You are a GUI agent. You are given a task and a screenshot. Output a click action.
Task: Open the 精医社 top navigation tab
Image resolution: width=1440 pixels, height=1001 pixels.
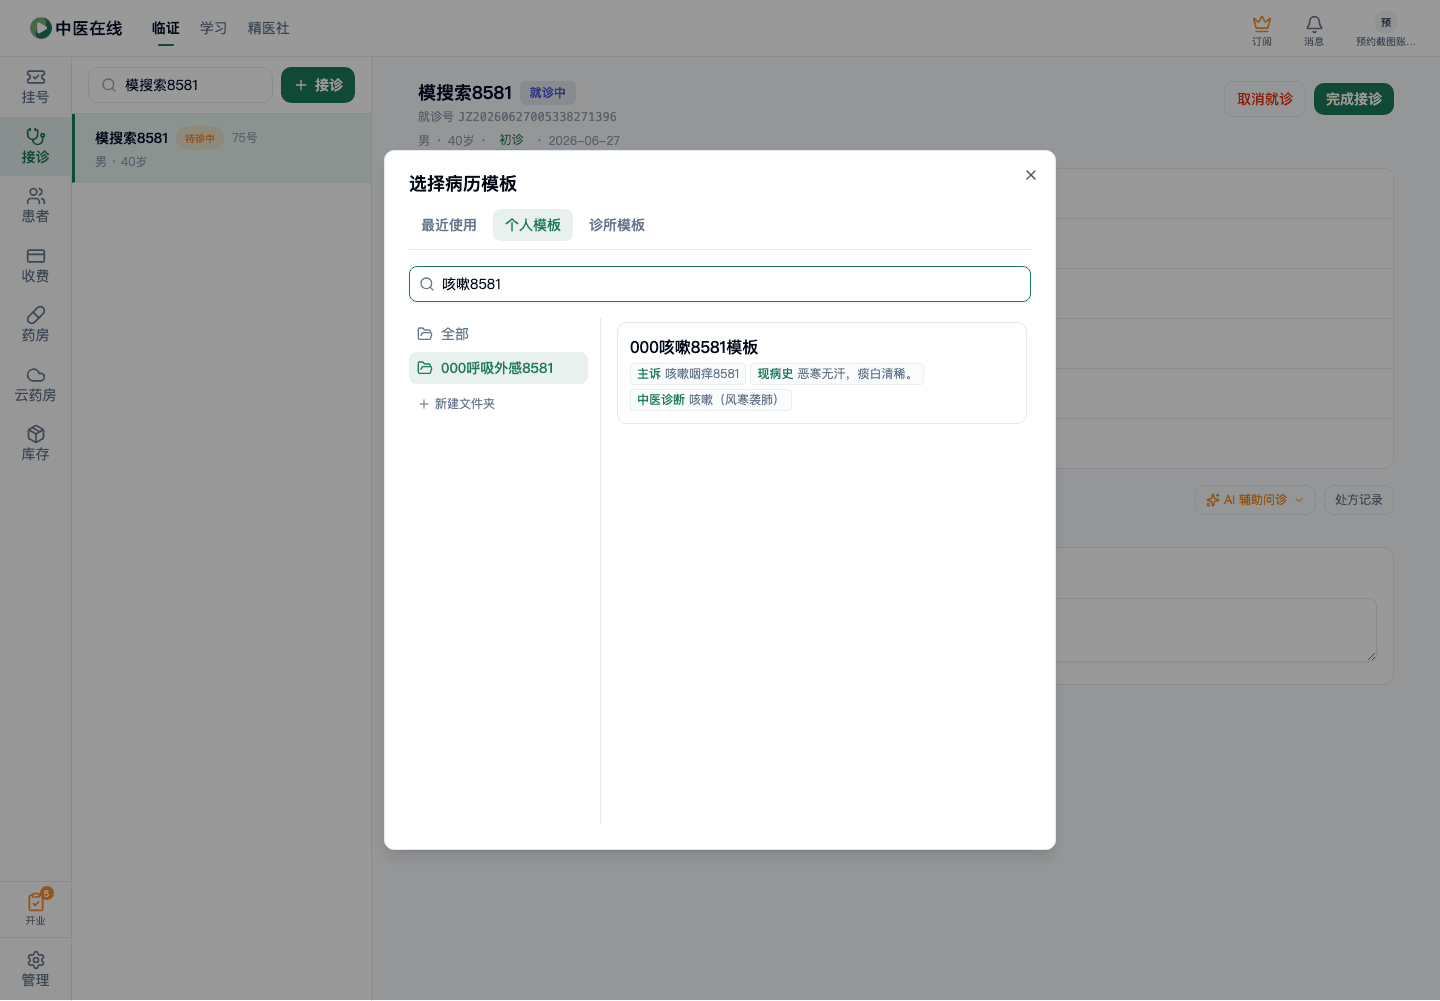(269, 28)
